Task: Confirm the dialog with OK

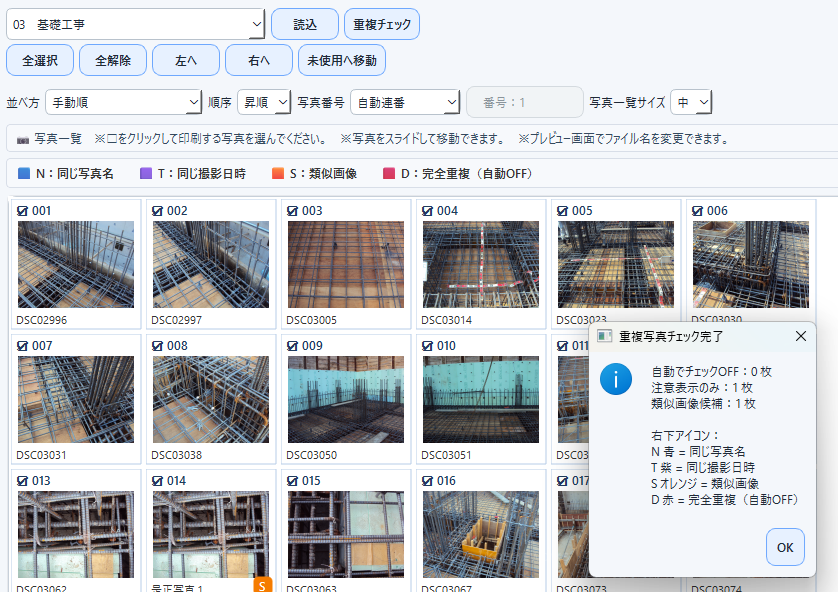Action: click(785, 547)
